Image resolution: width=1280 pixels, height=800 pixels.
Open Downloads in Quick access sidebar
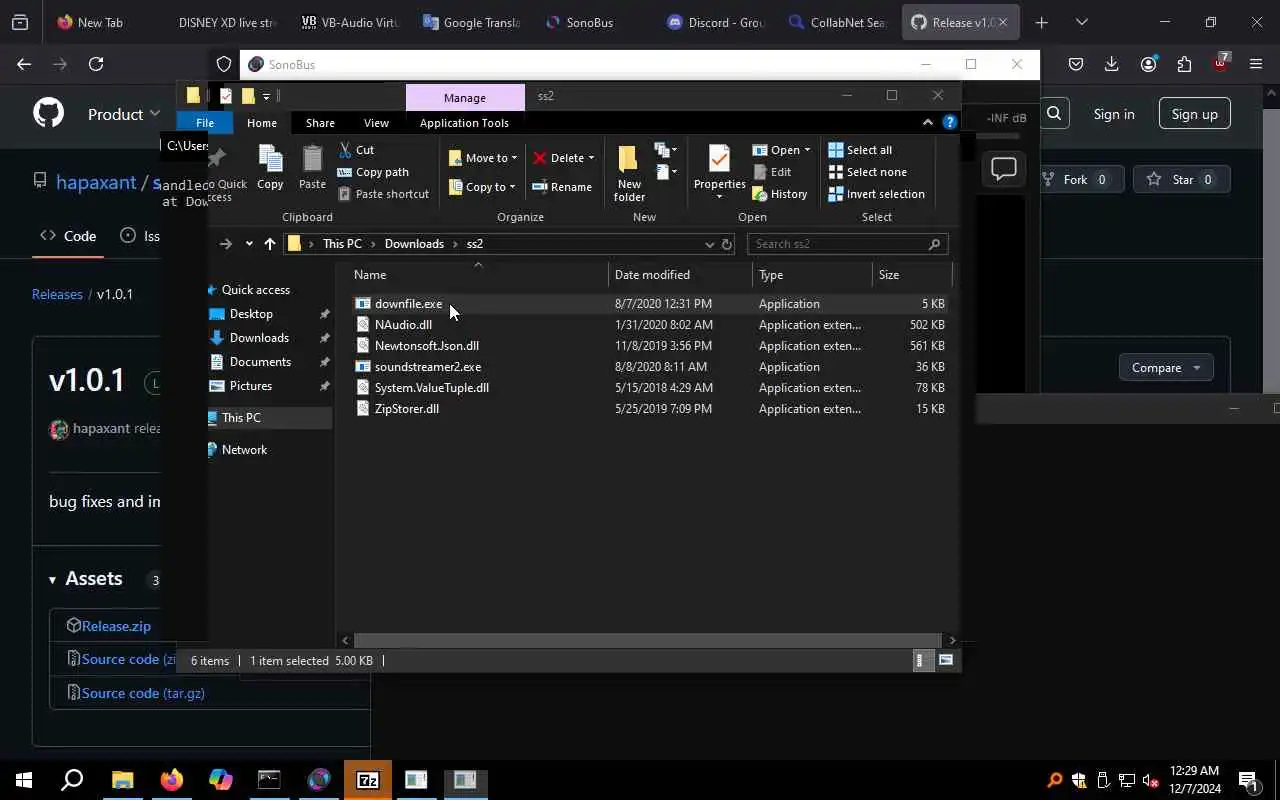[259, 338]
